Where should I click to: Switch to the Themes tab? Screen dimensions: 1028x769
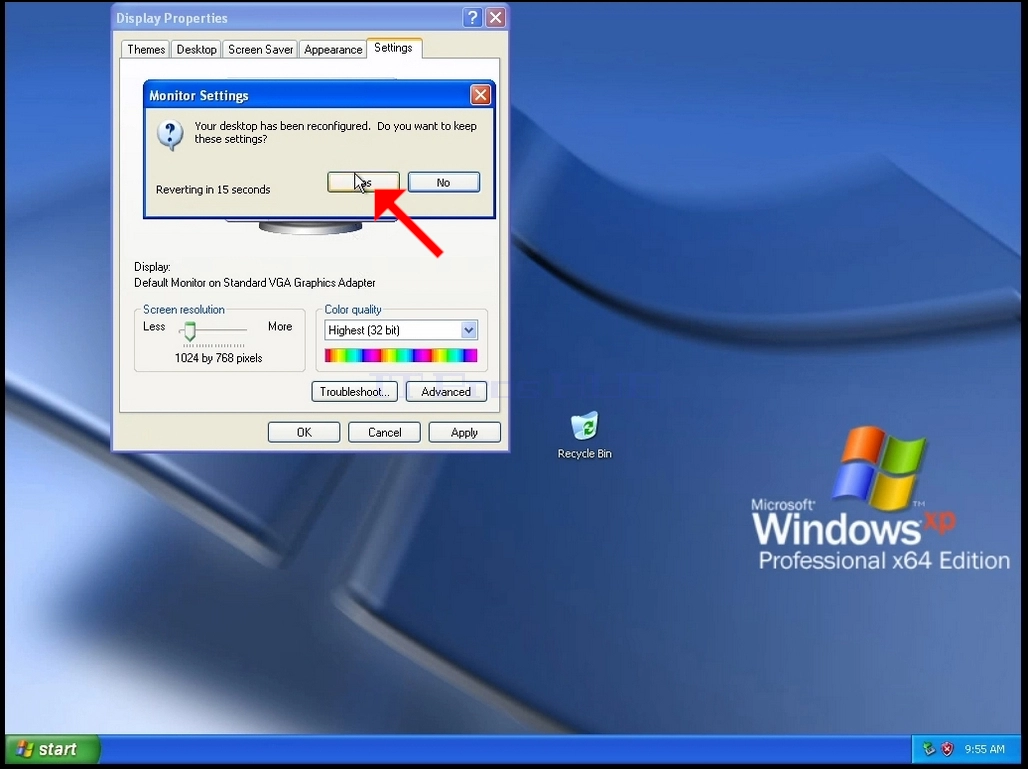146,49
